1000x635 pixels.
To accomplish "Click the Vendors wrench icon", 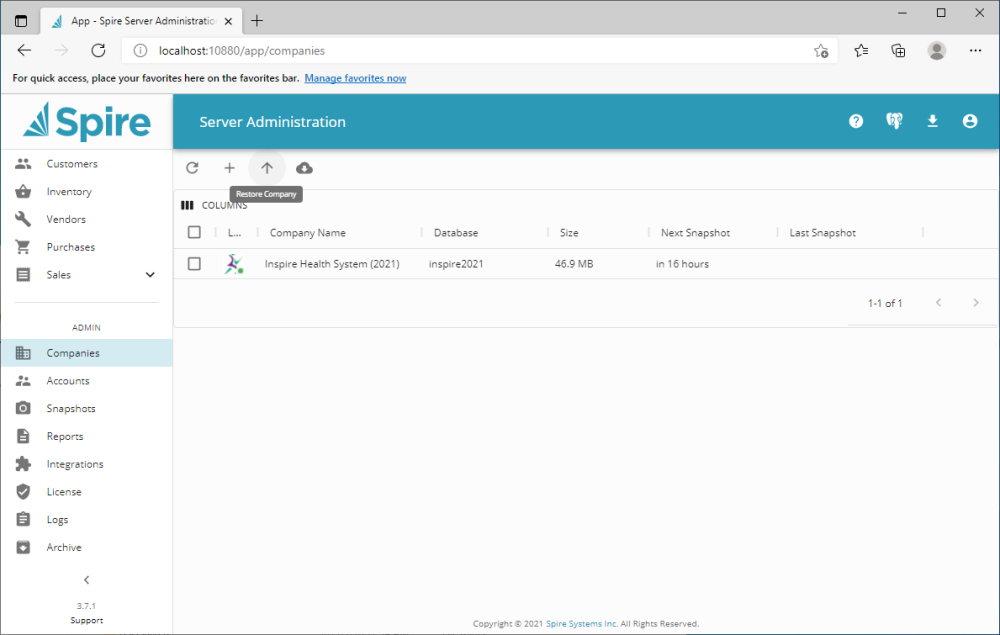I will (23, 219).
